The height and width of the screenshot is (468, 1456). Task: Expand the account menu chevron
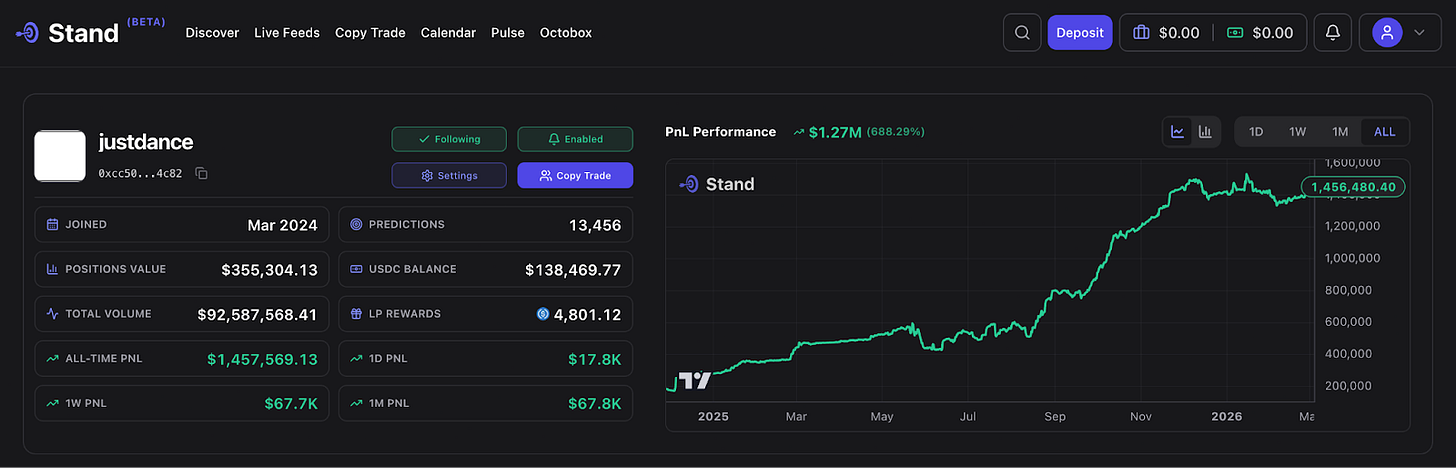tap(1419, 33)
